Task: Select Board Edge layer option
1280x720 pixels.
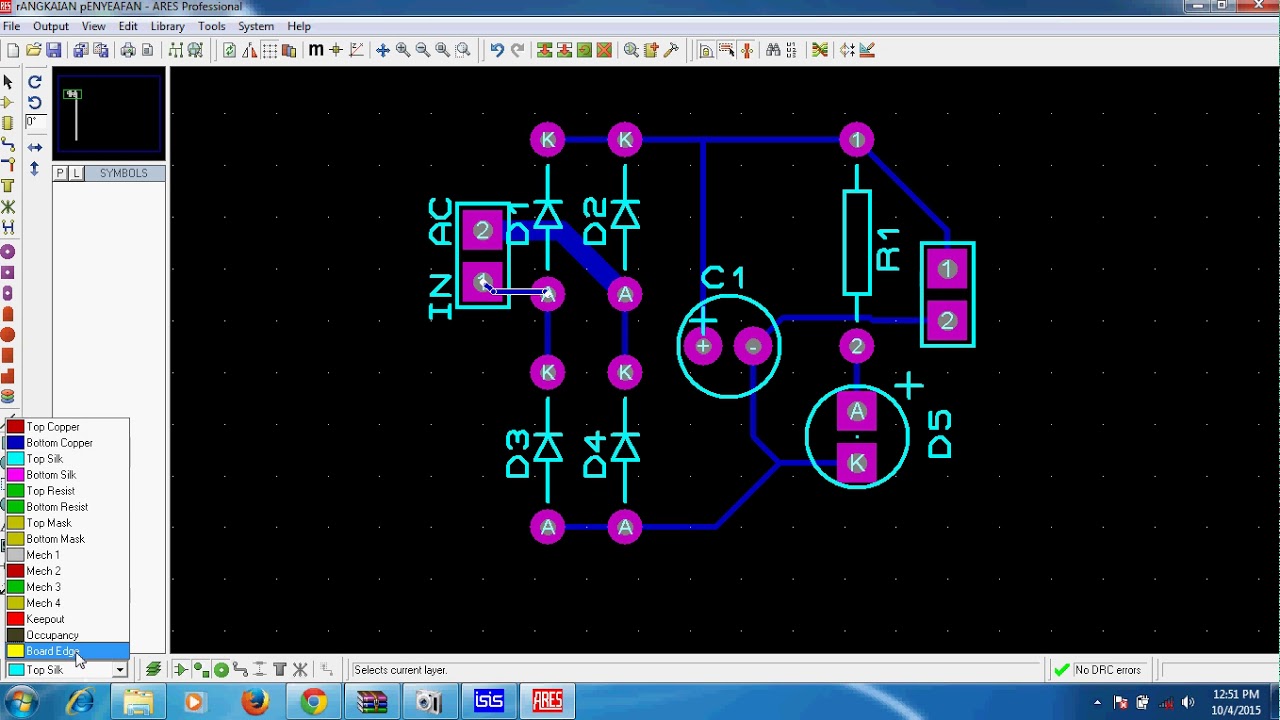Action: coord(67,651)
